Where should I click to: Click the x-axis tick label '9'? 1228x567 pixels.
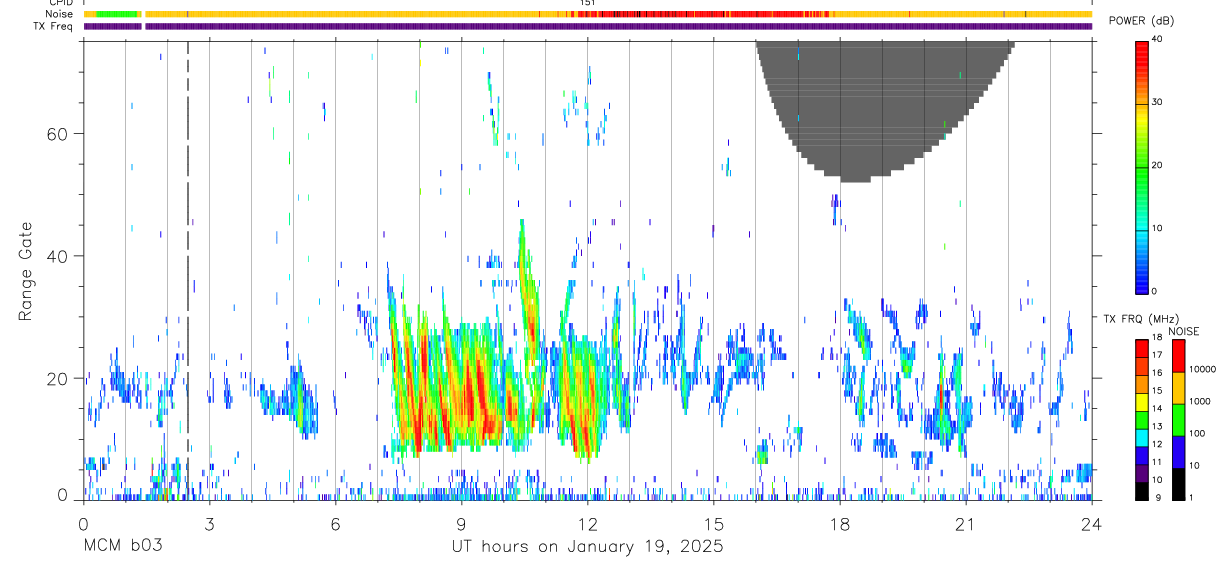point(461,523)
